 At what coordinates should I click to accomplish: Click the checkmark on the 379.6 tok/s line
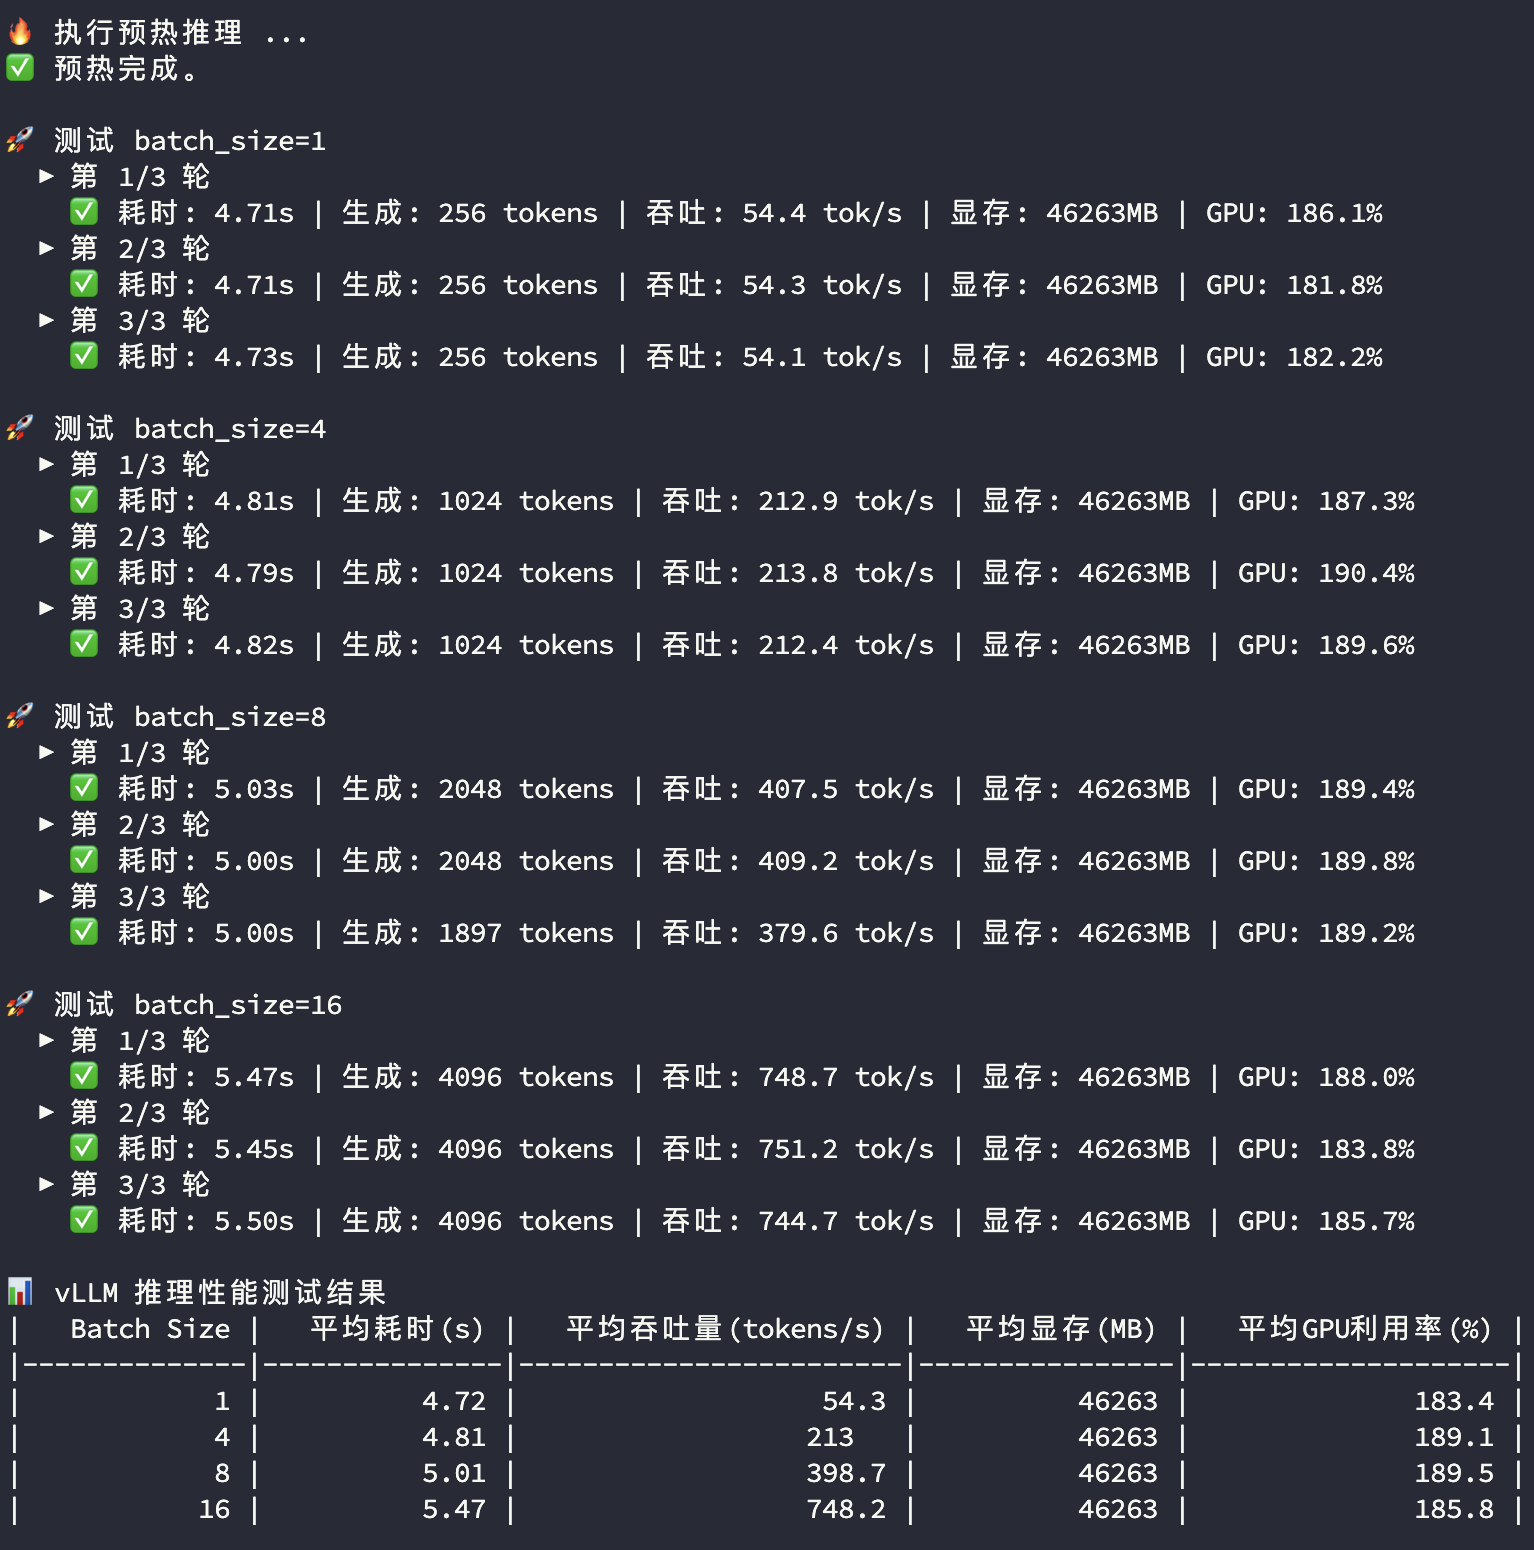coord(84,931)
